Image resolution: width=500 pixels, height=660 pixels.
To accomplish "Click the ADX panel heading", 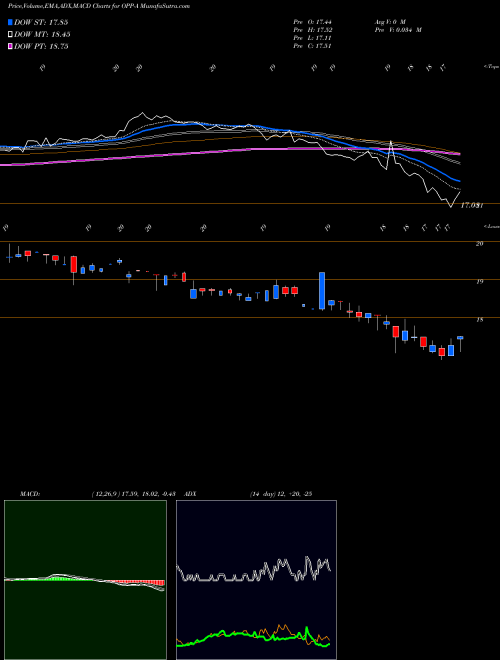I will (x=191, y=494).
